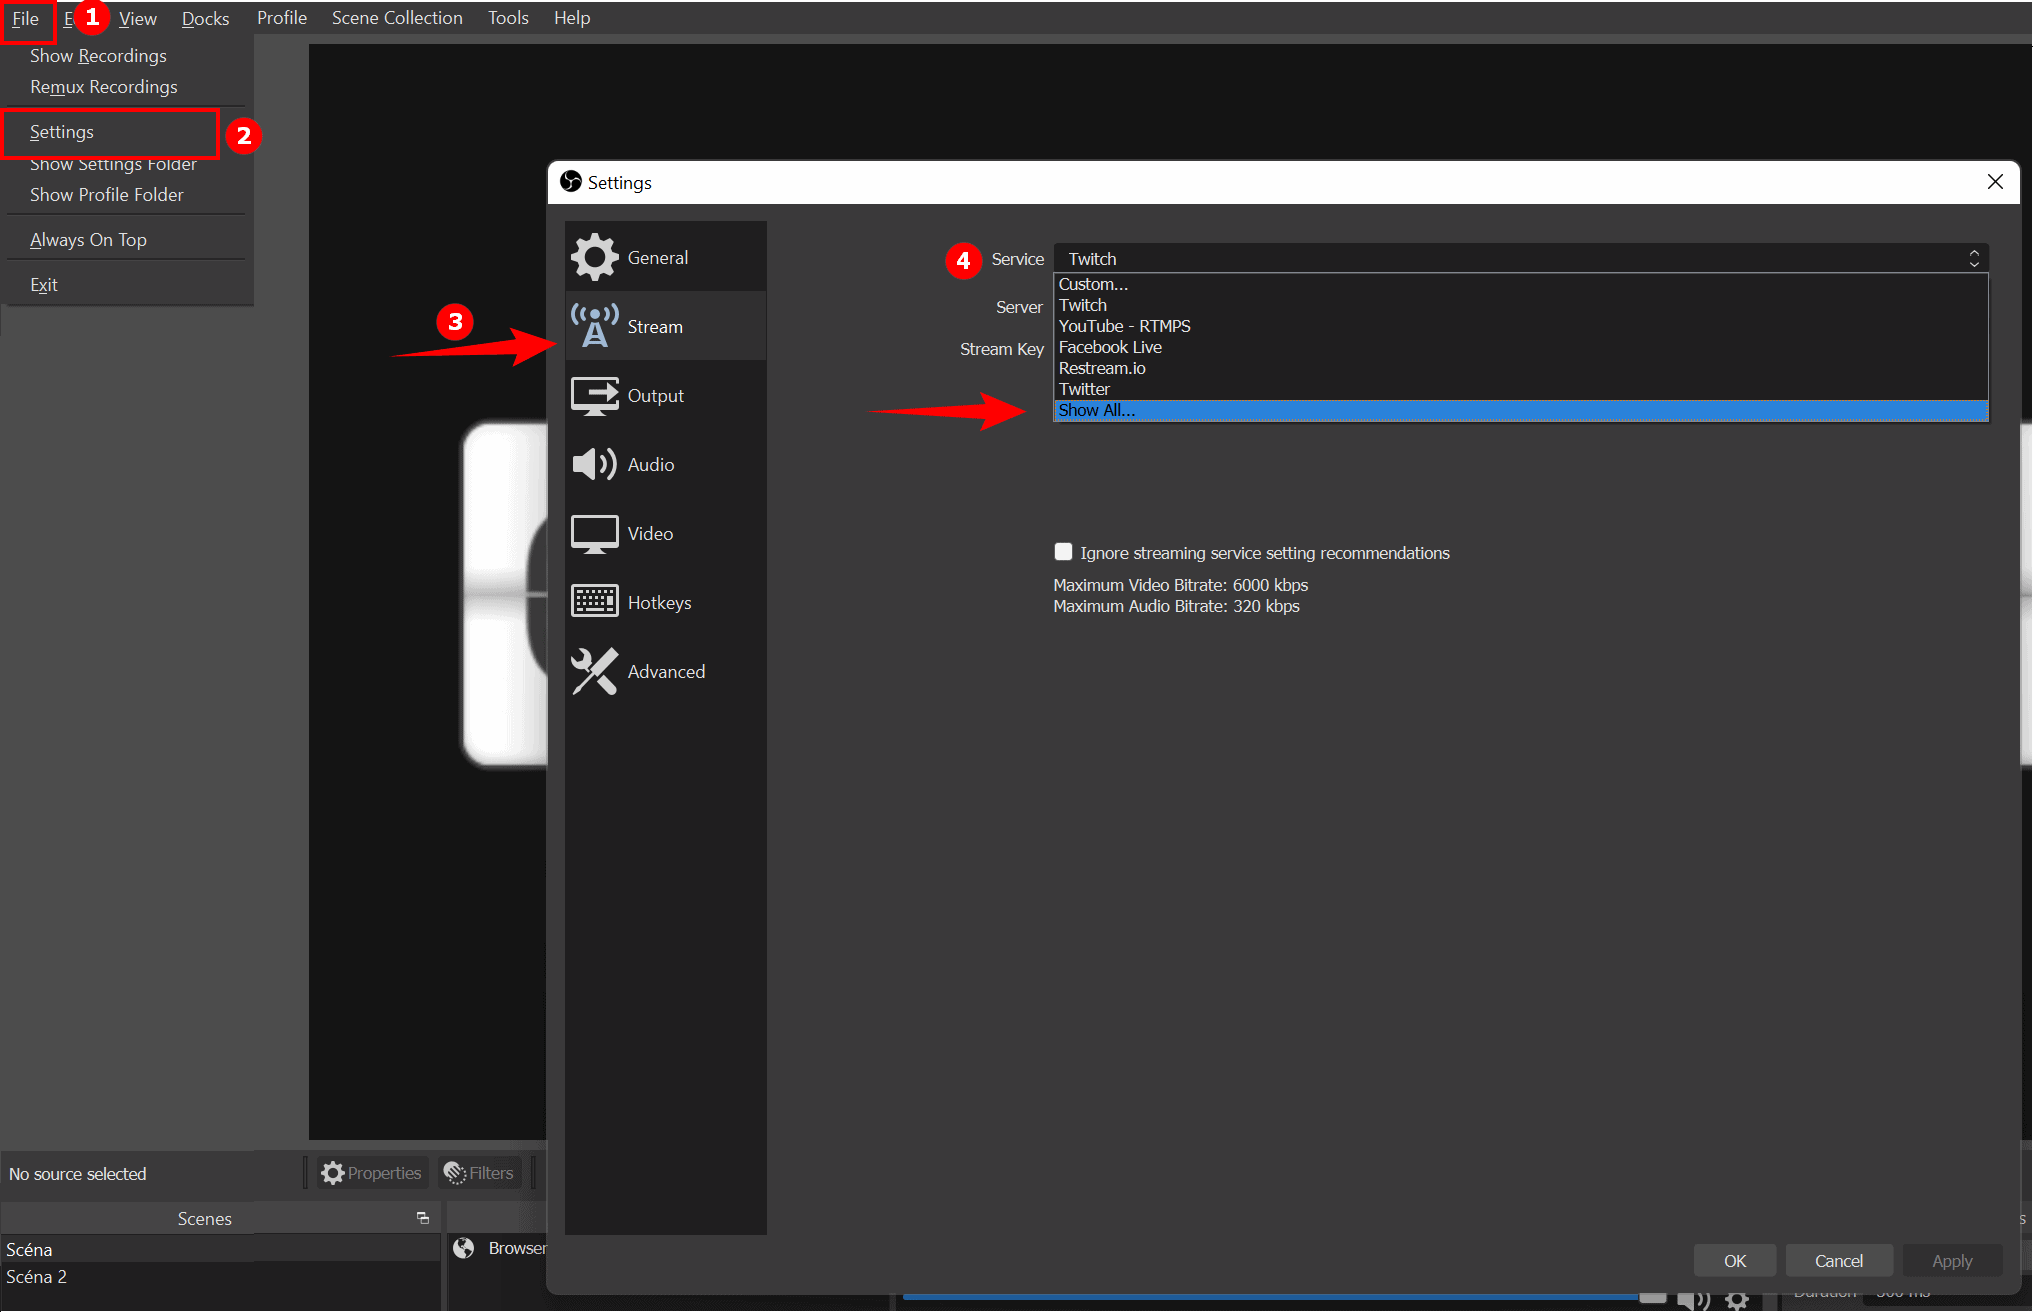Open the Output settings section
Screen dimensions: 2033x1312
tap(665, 395)
